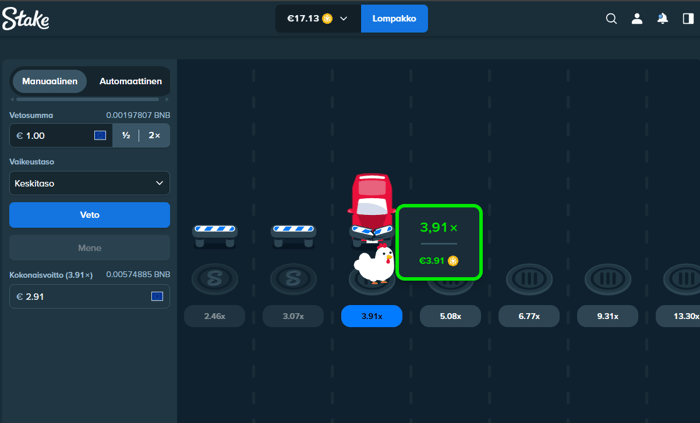
Task: Open the Lompakko wallet button
Action: coord(394,19)
